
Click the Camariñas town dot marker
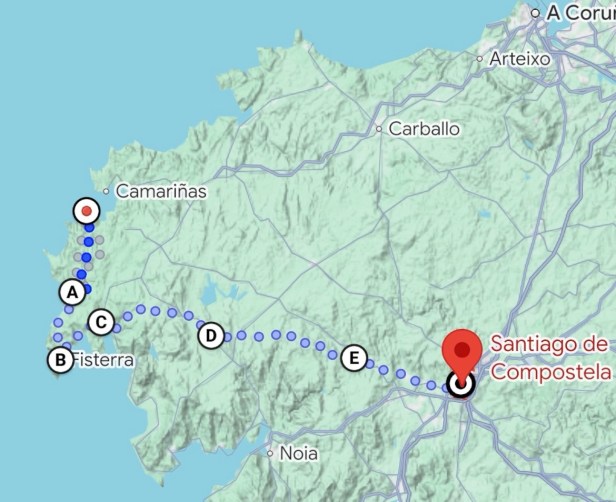(106, 191)
